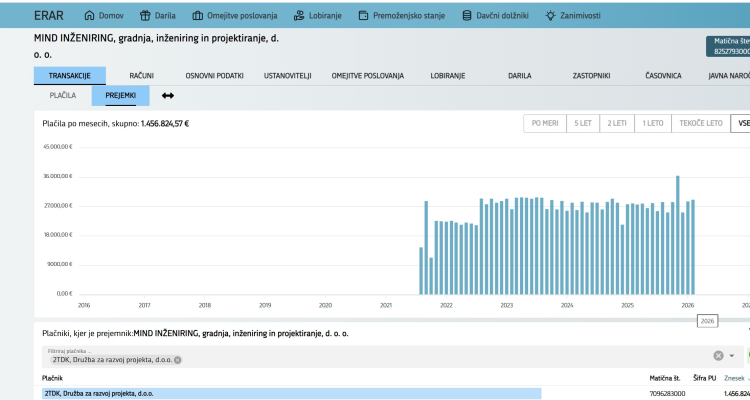The width and height of the screenshot is (750, 400).
Task: Go to Lobiranje in top navigation bar
Action: [318, 15]
